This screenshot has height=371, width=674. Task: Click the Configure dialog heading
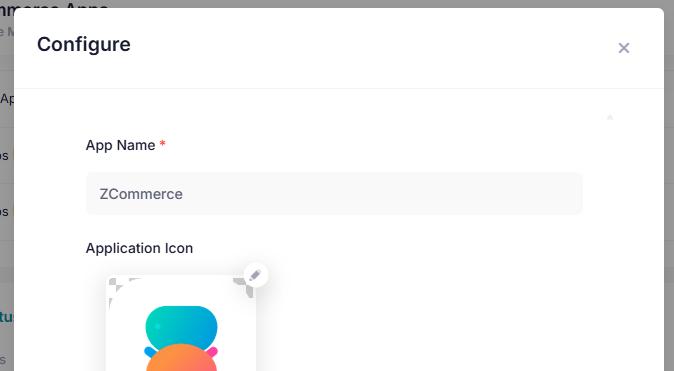(84, 45)
